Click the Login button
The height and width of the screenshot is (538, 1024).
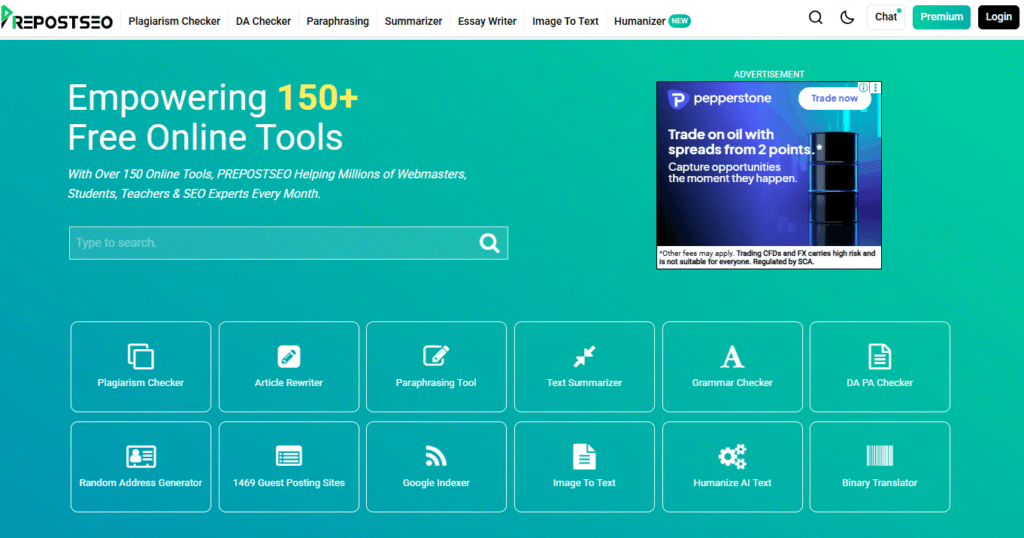(x=999, y=17)
